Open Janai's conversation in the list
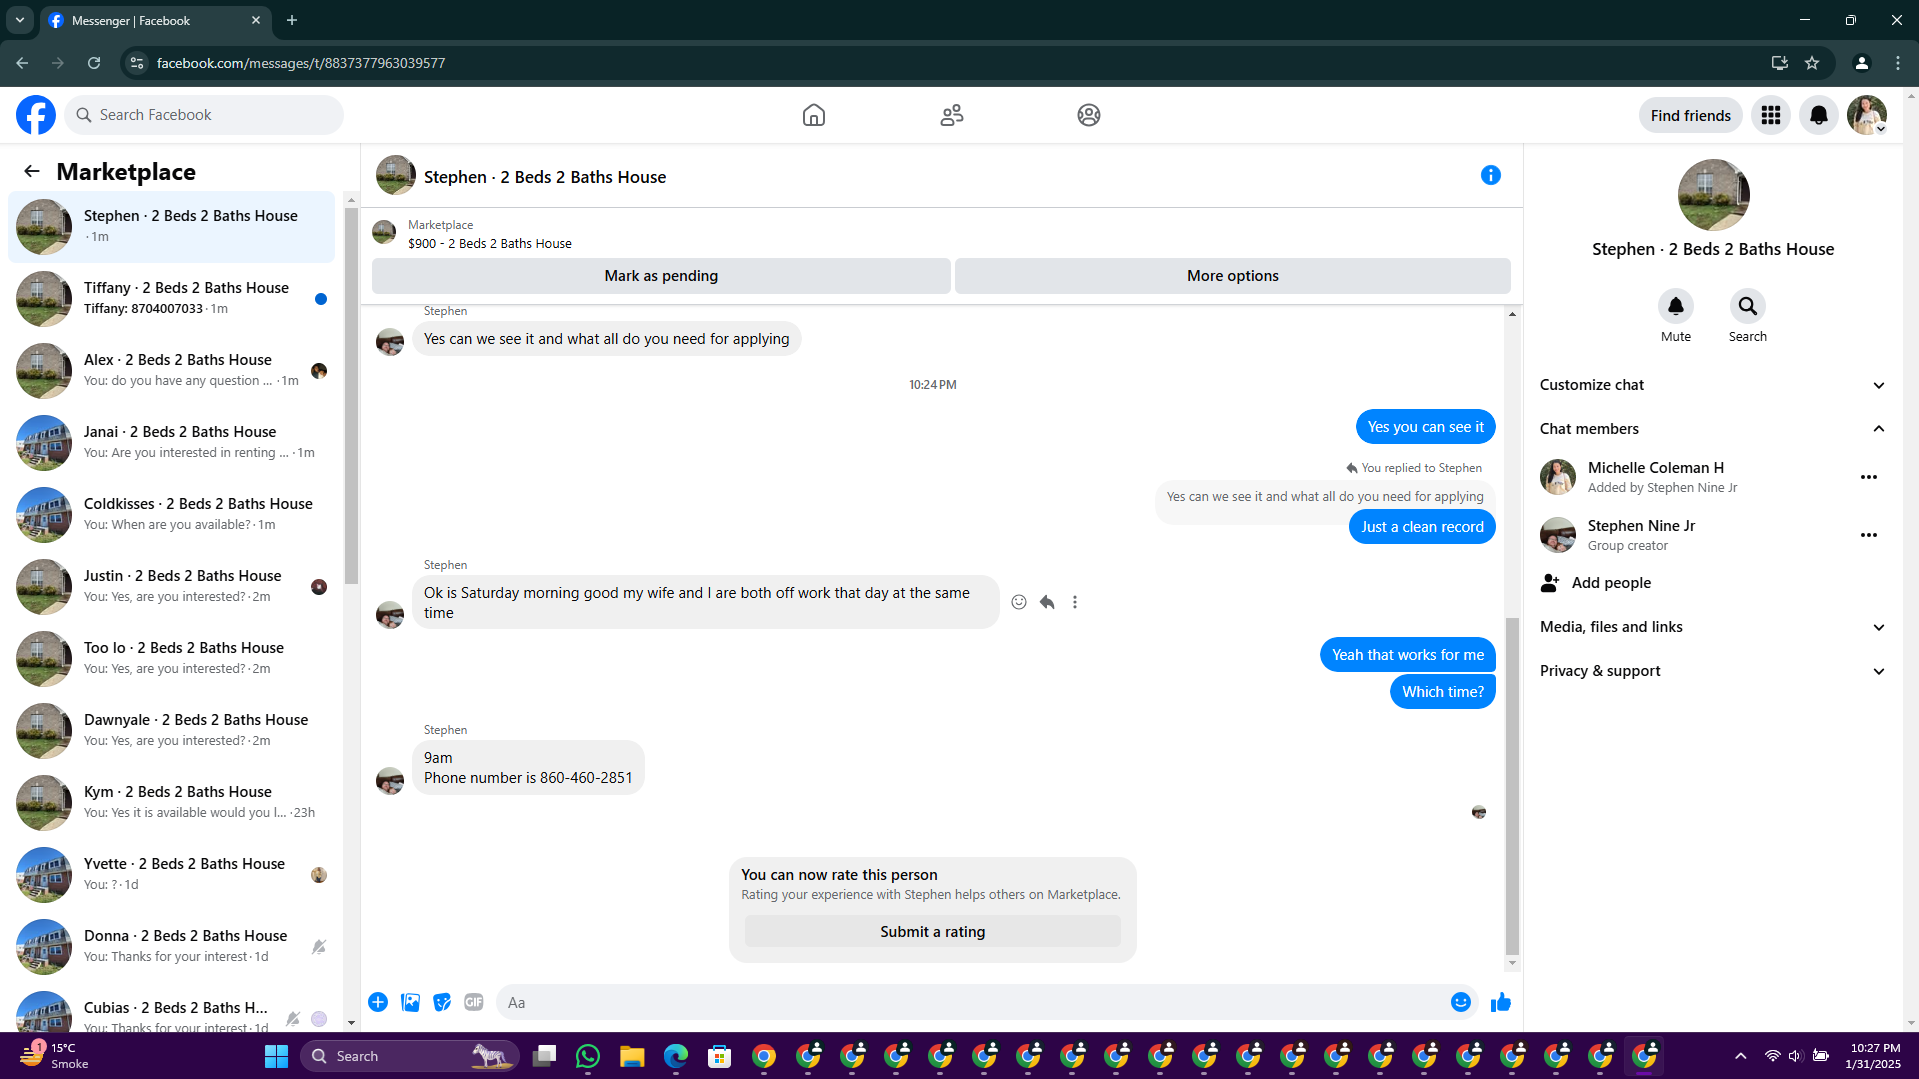Viewport: 1919px width, 1079px height. [172, 443]
